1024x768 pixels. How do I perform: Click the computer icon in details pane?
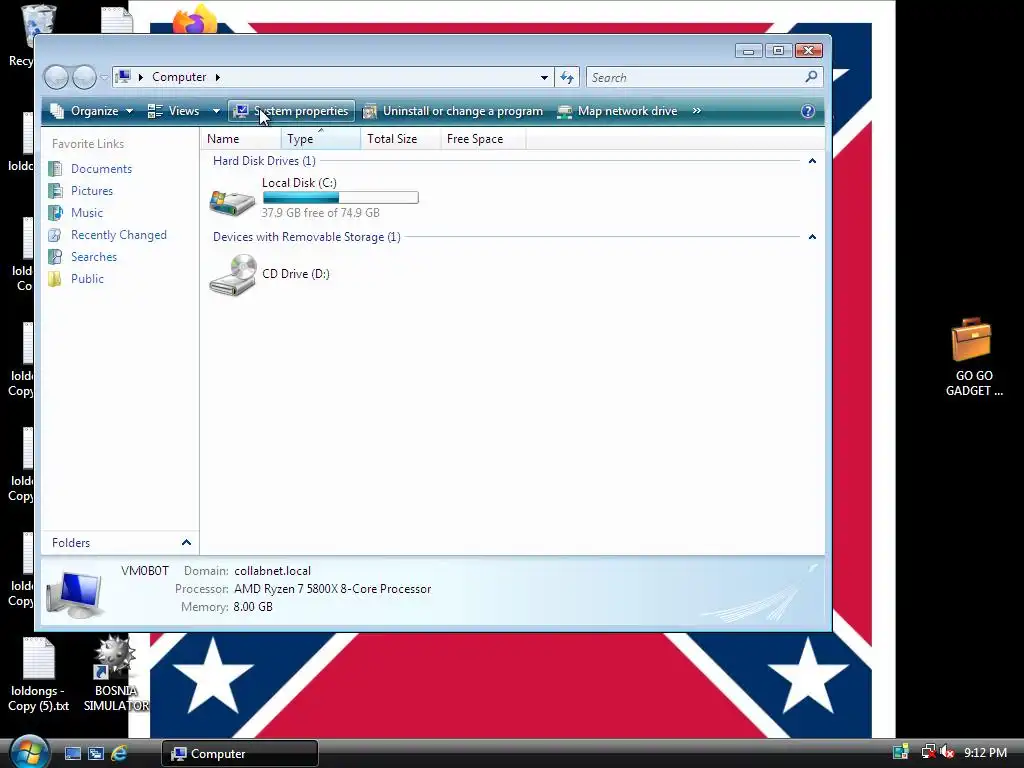(x=75, y=593)
